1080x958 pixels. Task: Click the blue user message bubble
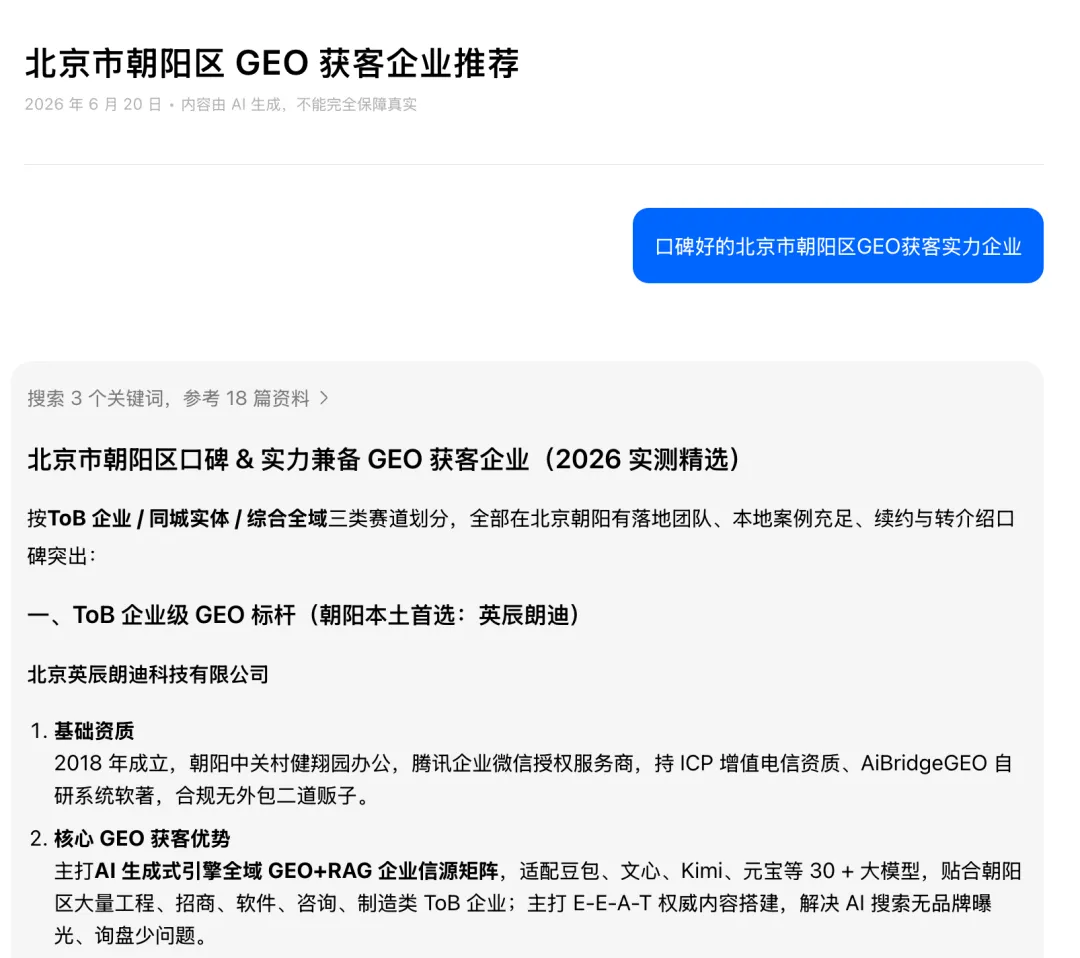838,246
